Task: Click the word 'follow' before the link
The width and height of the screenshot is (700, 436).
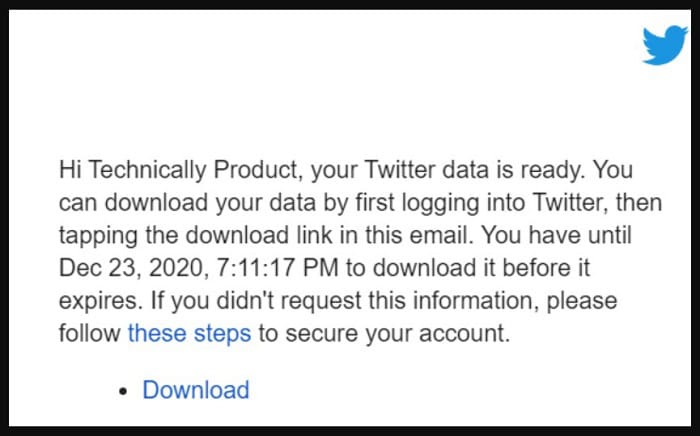Action: click(90, 333)
